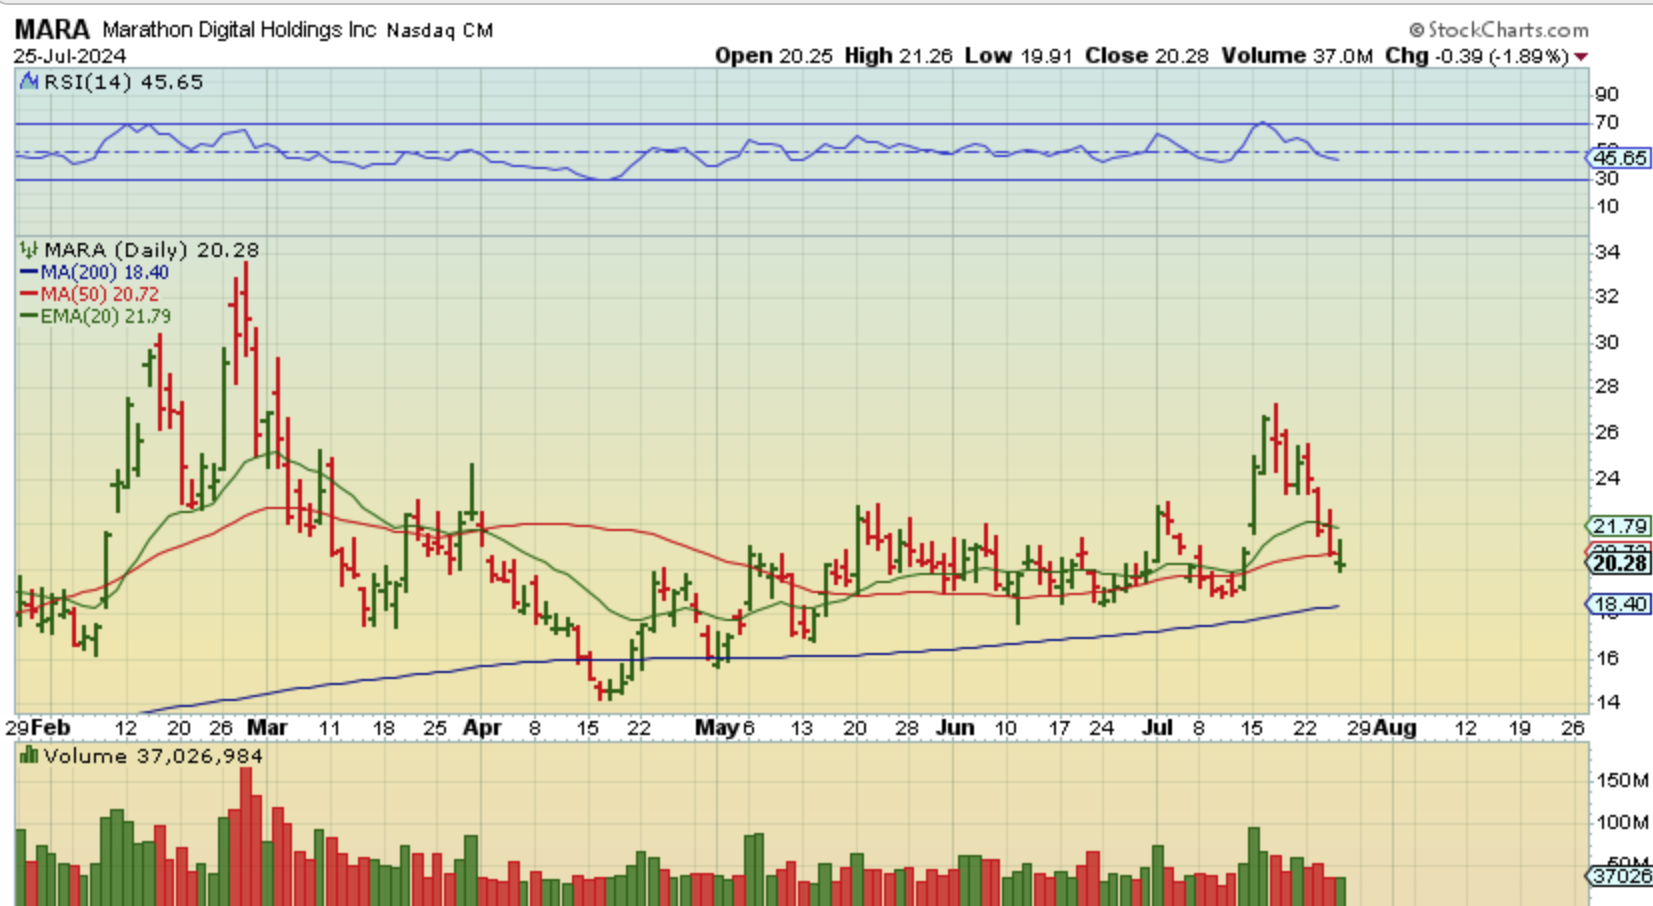Click the bold 20.28 last-price tag on right axis

[x=1619, y=563]
